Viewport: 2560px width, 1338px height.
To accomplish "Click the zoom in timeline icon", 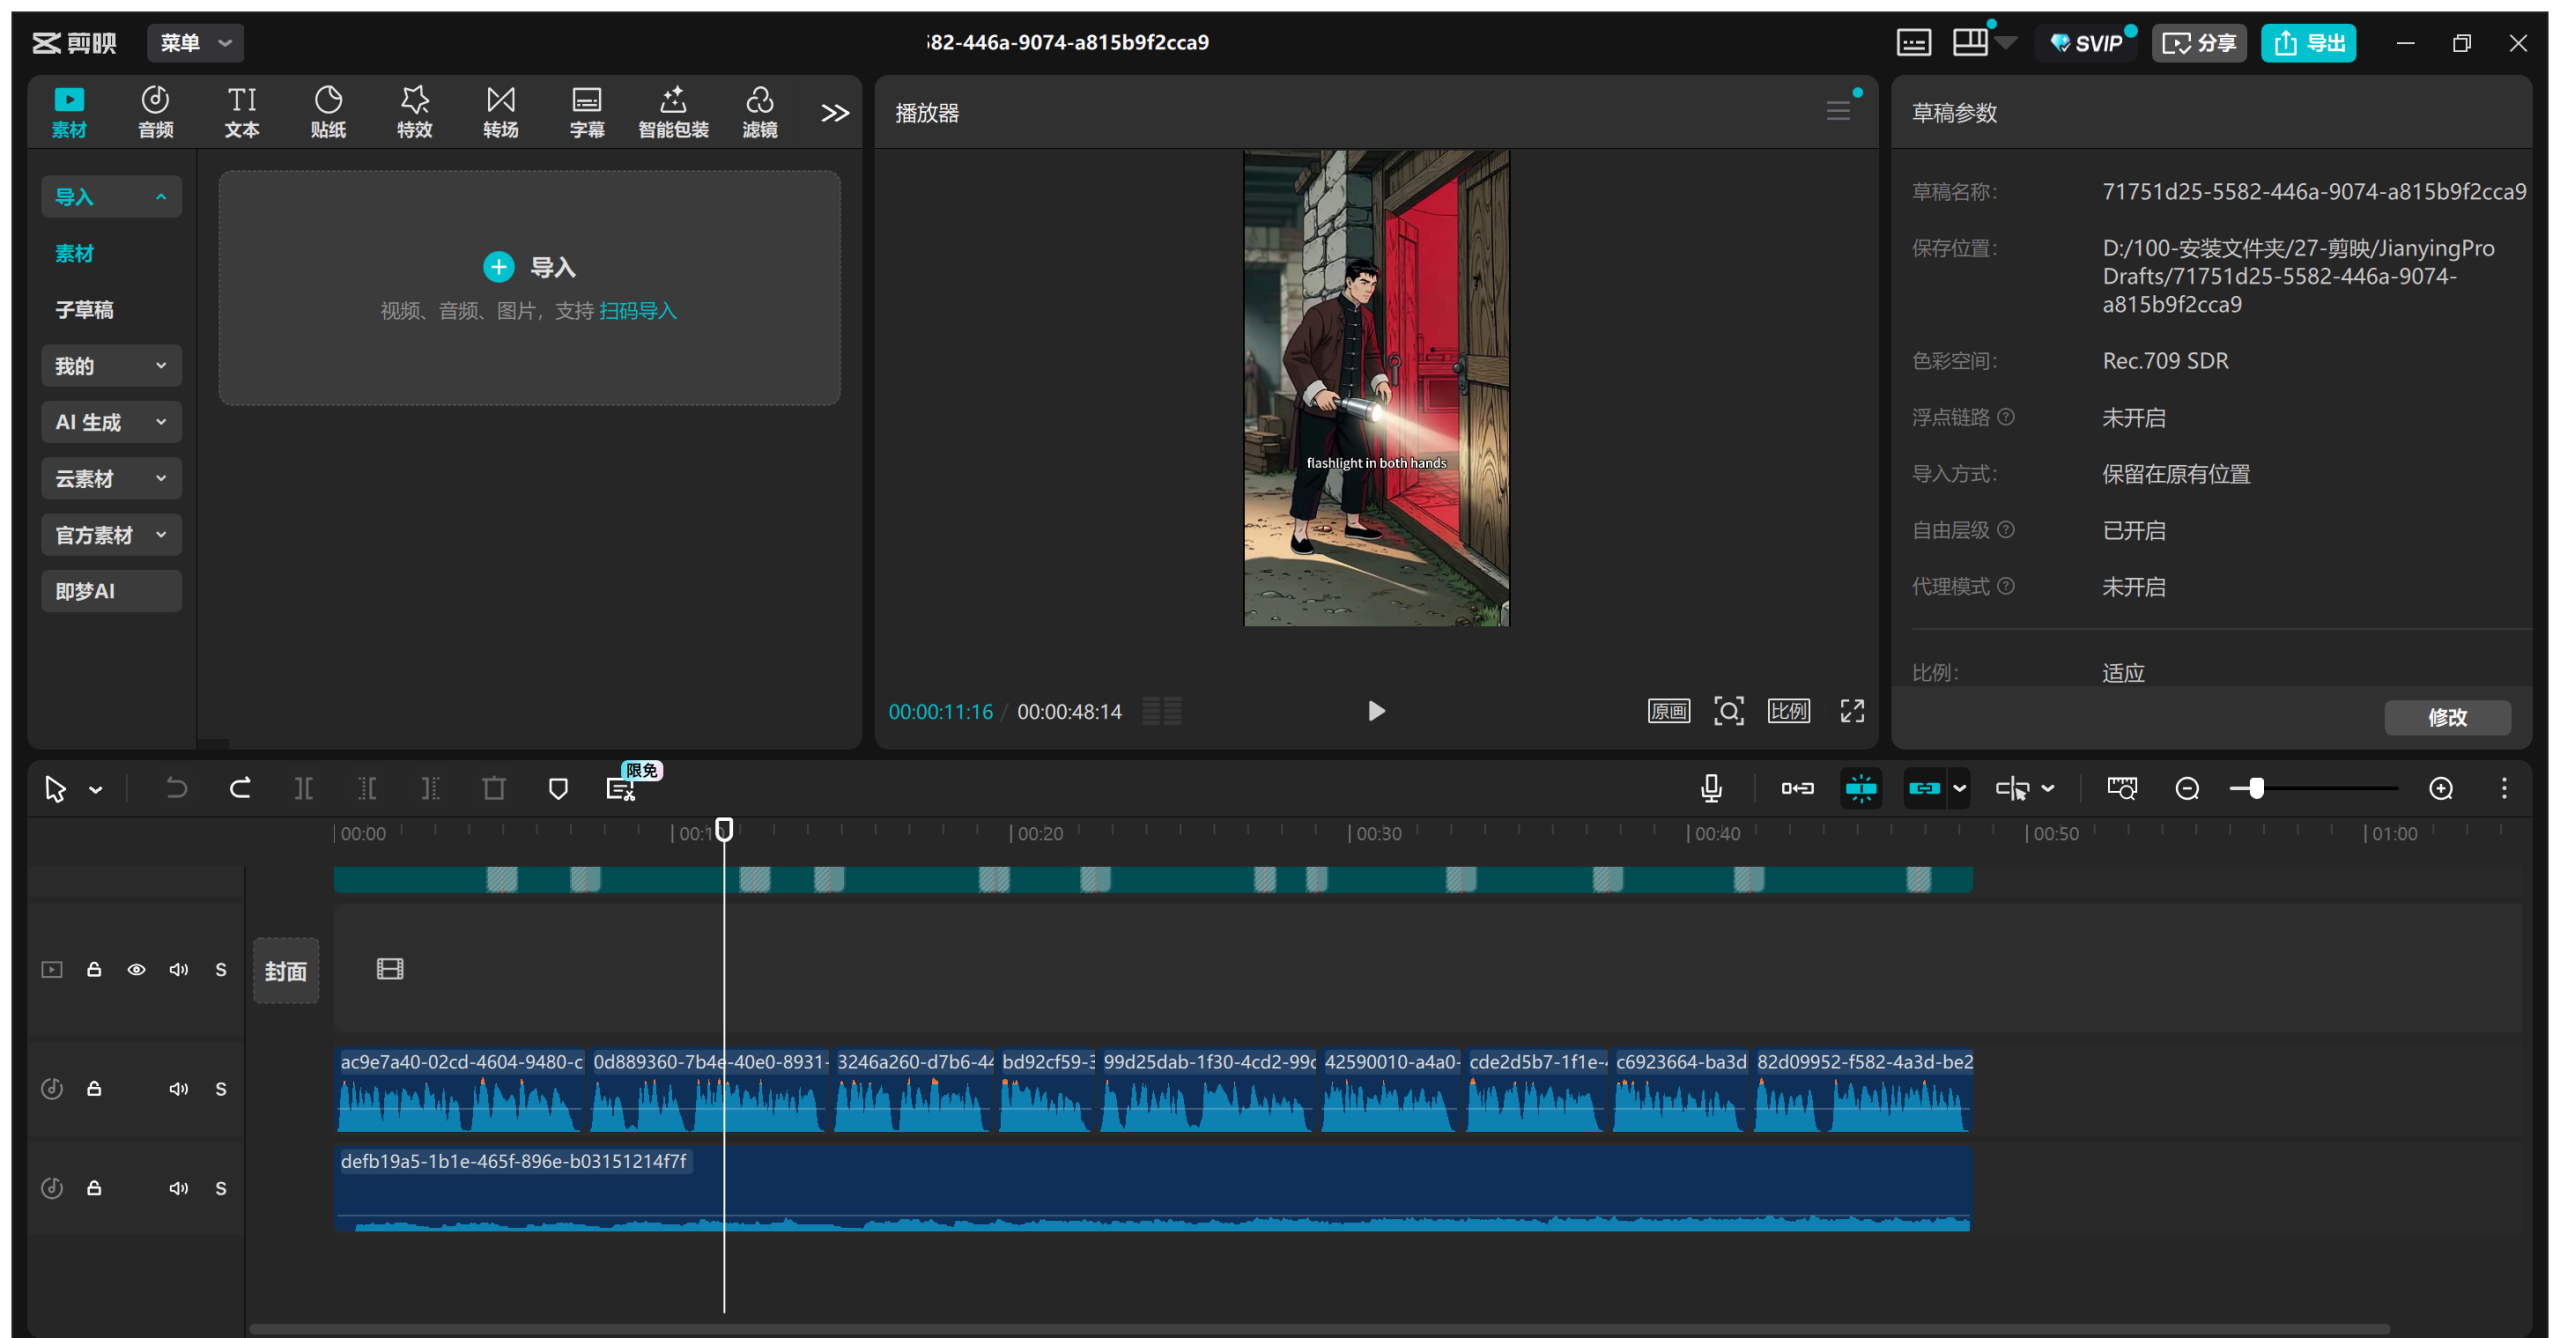I will pyautogui.click(x=2441, y=789).
